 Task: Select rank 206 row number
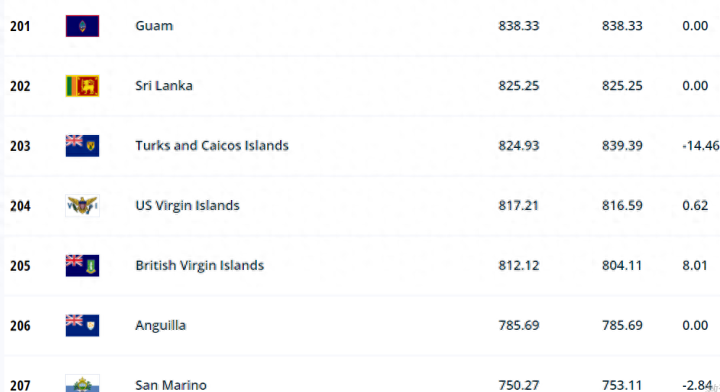(x=20, y=326)
